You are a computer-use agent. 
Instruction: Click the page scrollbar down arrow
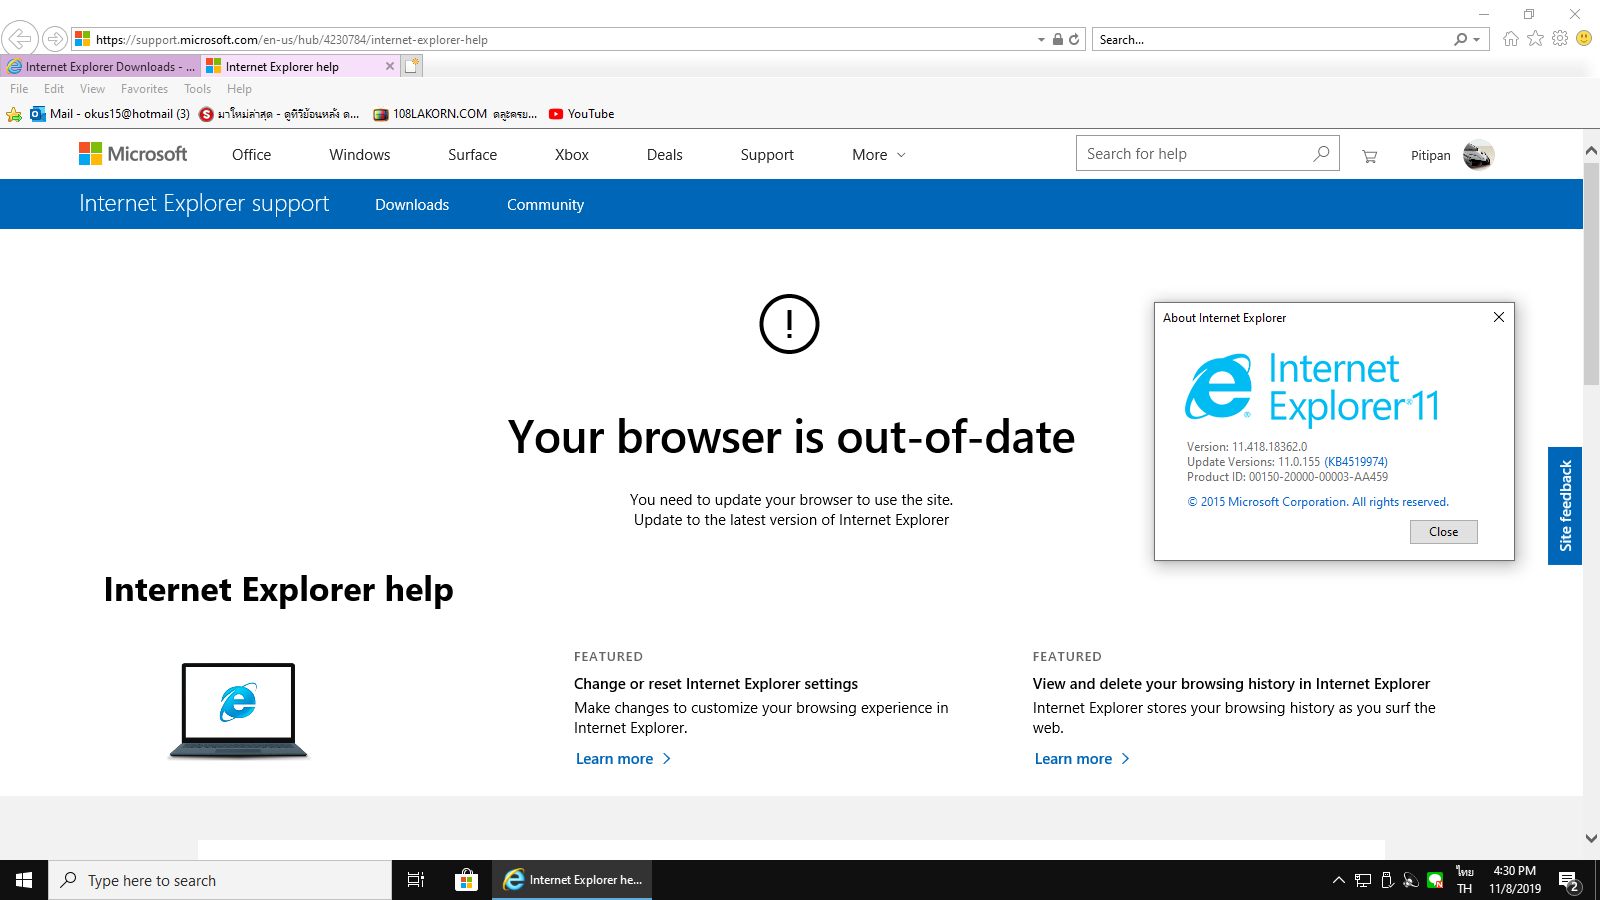click(x=1591, y=839)
